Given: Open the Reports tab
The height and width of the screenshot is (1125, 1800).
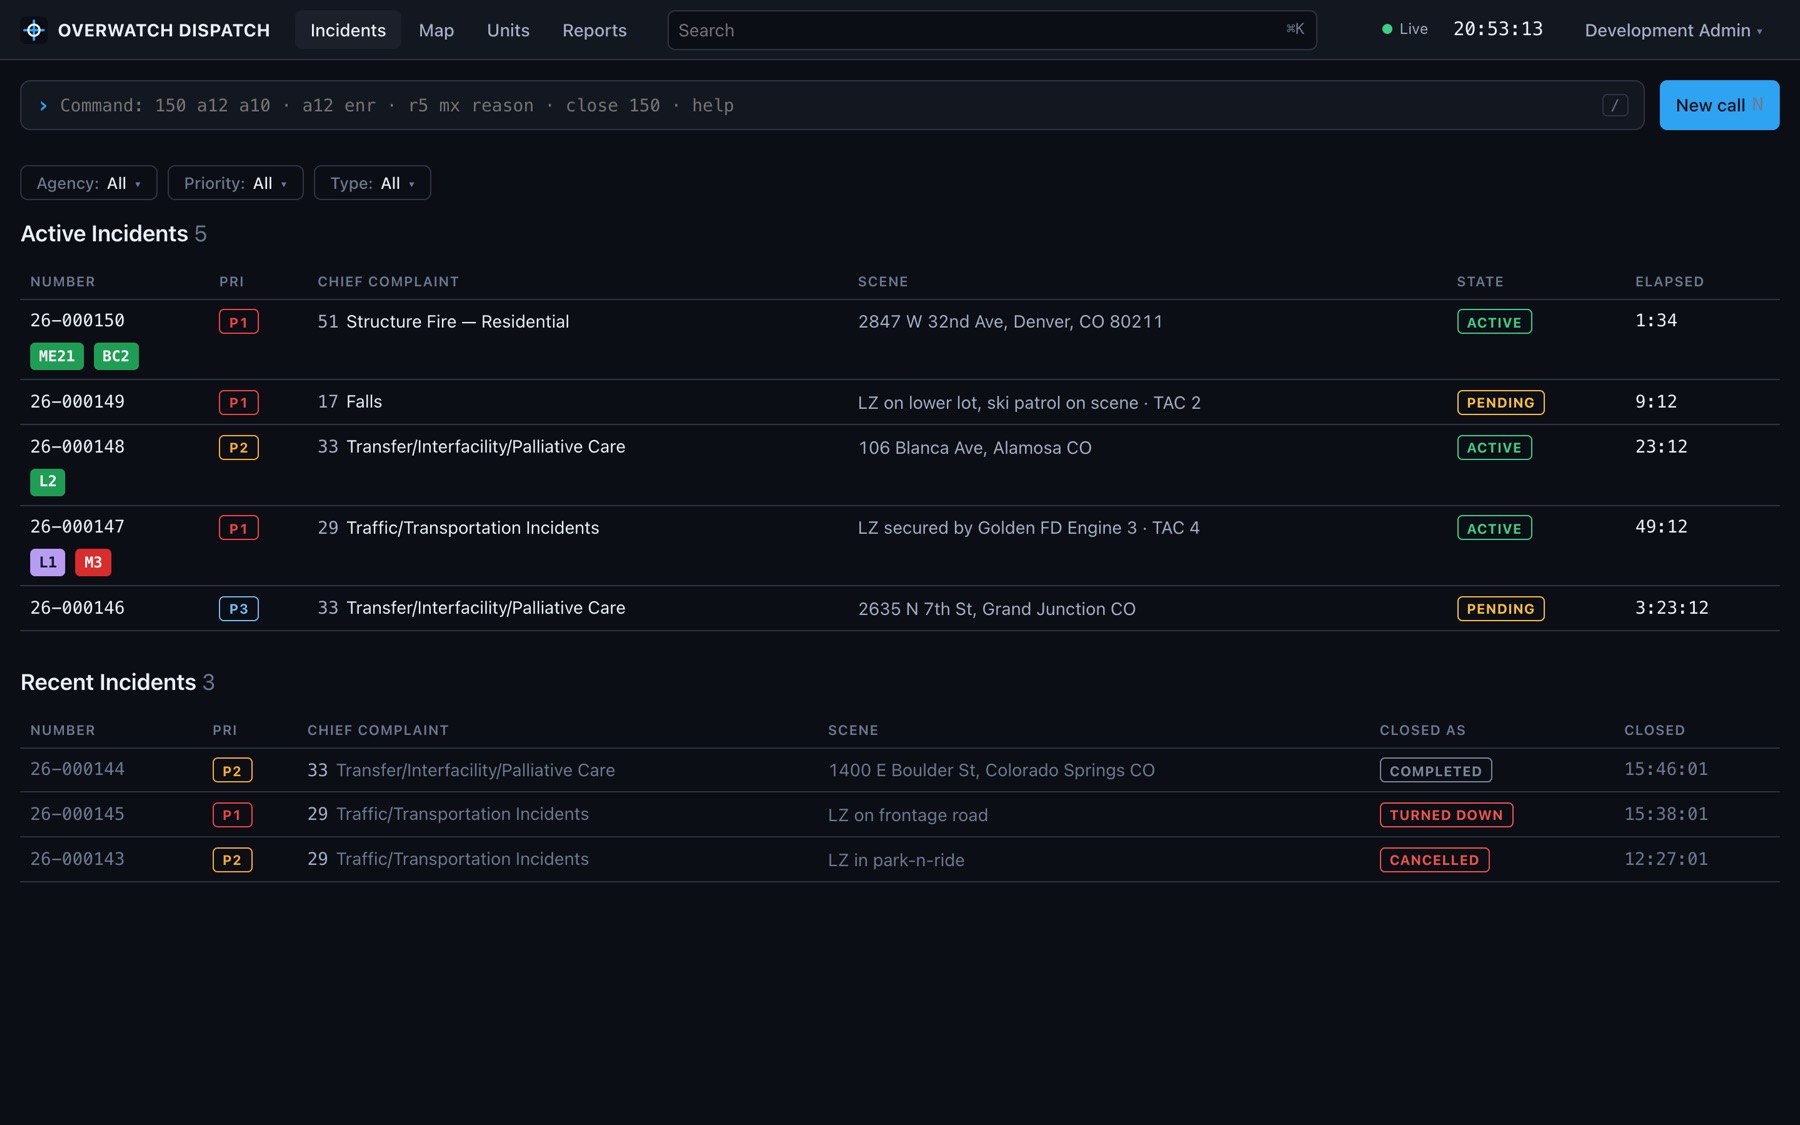Looking at the screenshot, I should [594, 30].
